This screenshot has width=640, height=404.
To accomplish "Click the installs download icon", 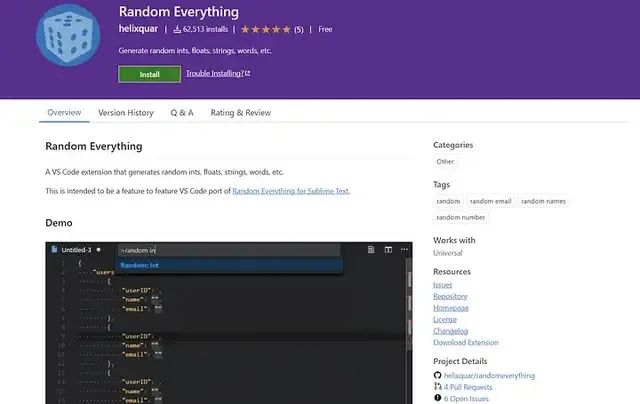I will point(177,29).
